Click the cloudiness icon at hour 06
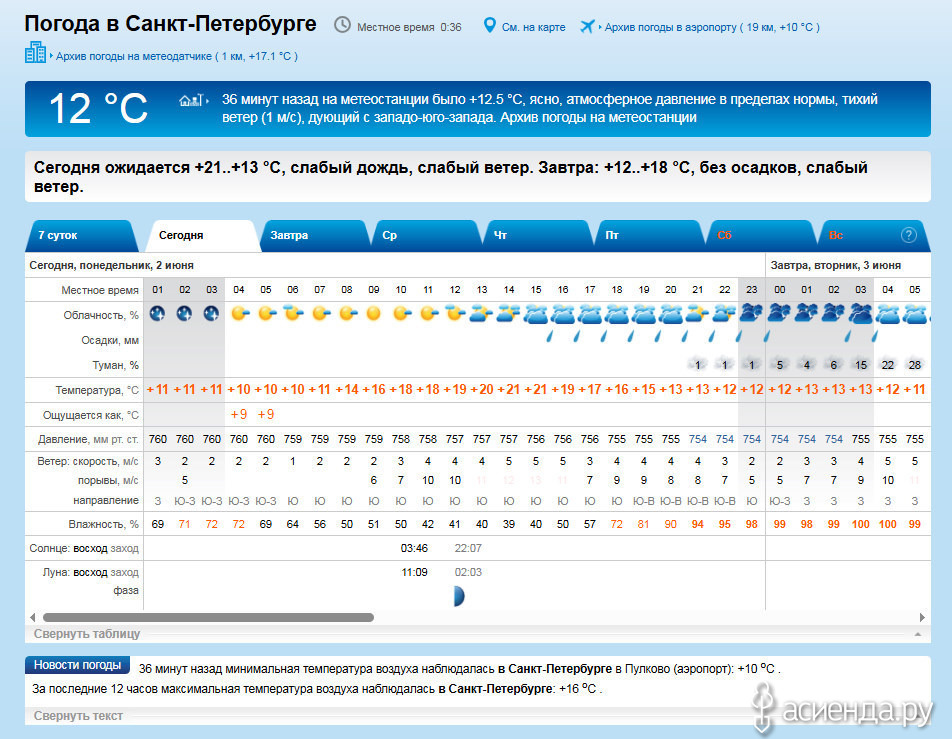The width and height of the screenshot is (952, 739). [x=293, y=313]
